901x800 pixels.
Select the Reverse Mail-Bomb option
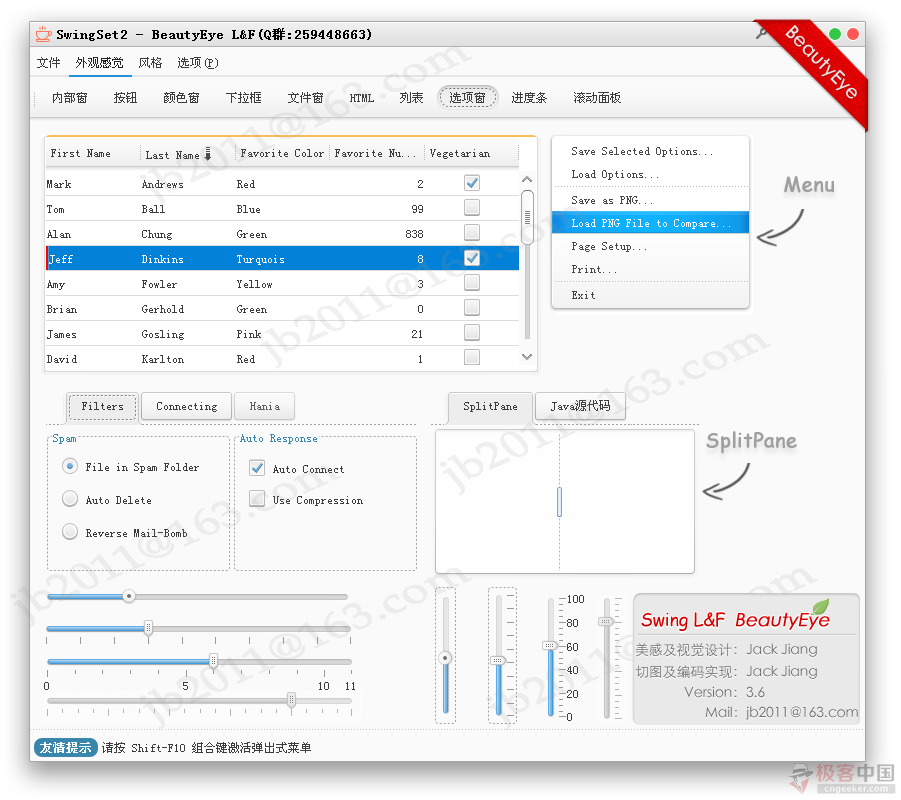[x=69, y=531]
